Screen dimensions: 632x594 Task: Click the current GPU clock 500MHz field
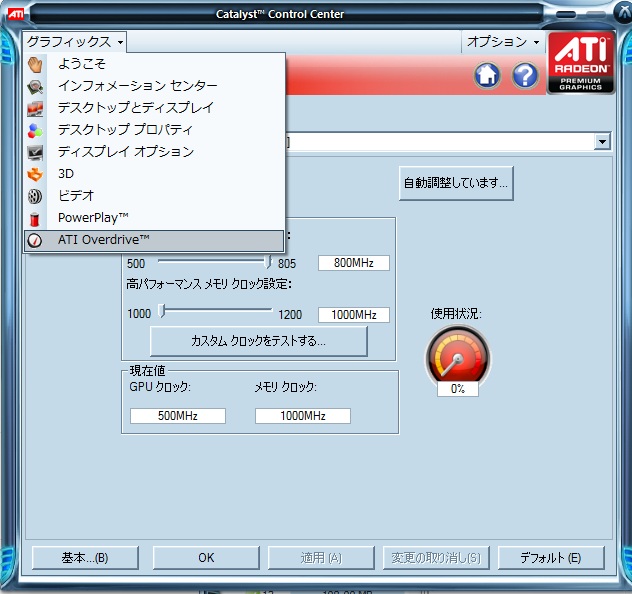[178, 415]
